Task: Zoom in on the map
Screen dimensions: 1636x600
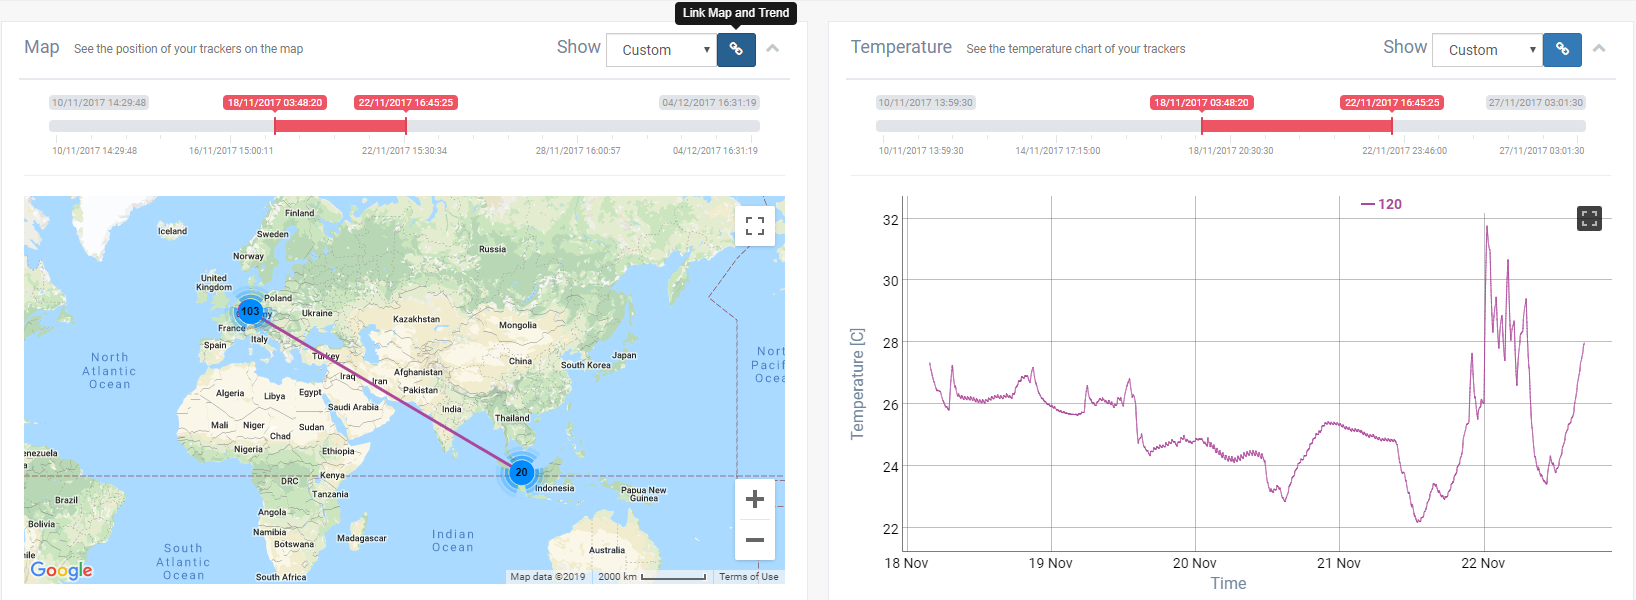Action: (x=755, y=499)
